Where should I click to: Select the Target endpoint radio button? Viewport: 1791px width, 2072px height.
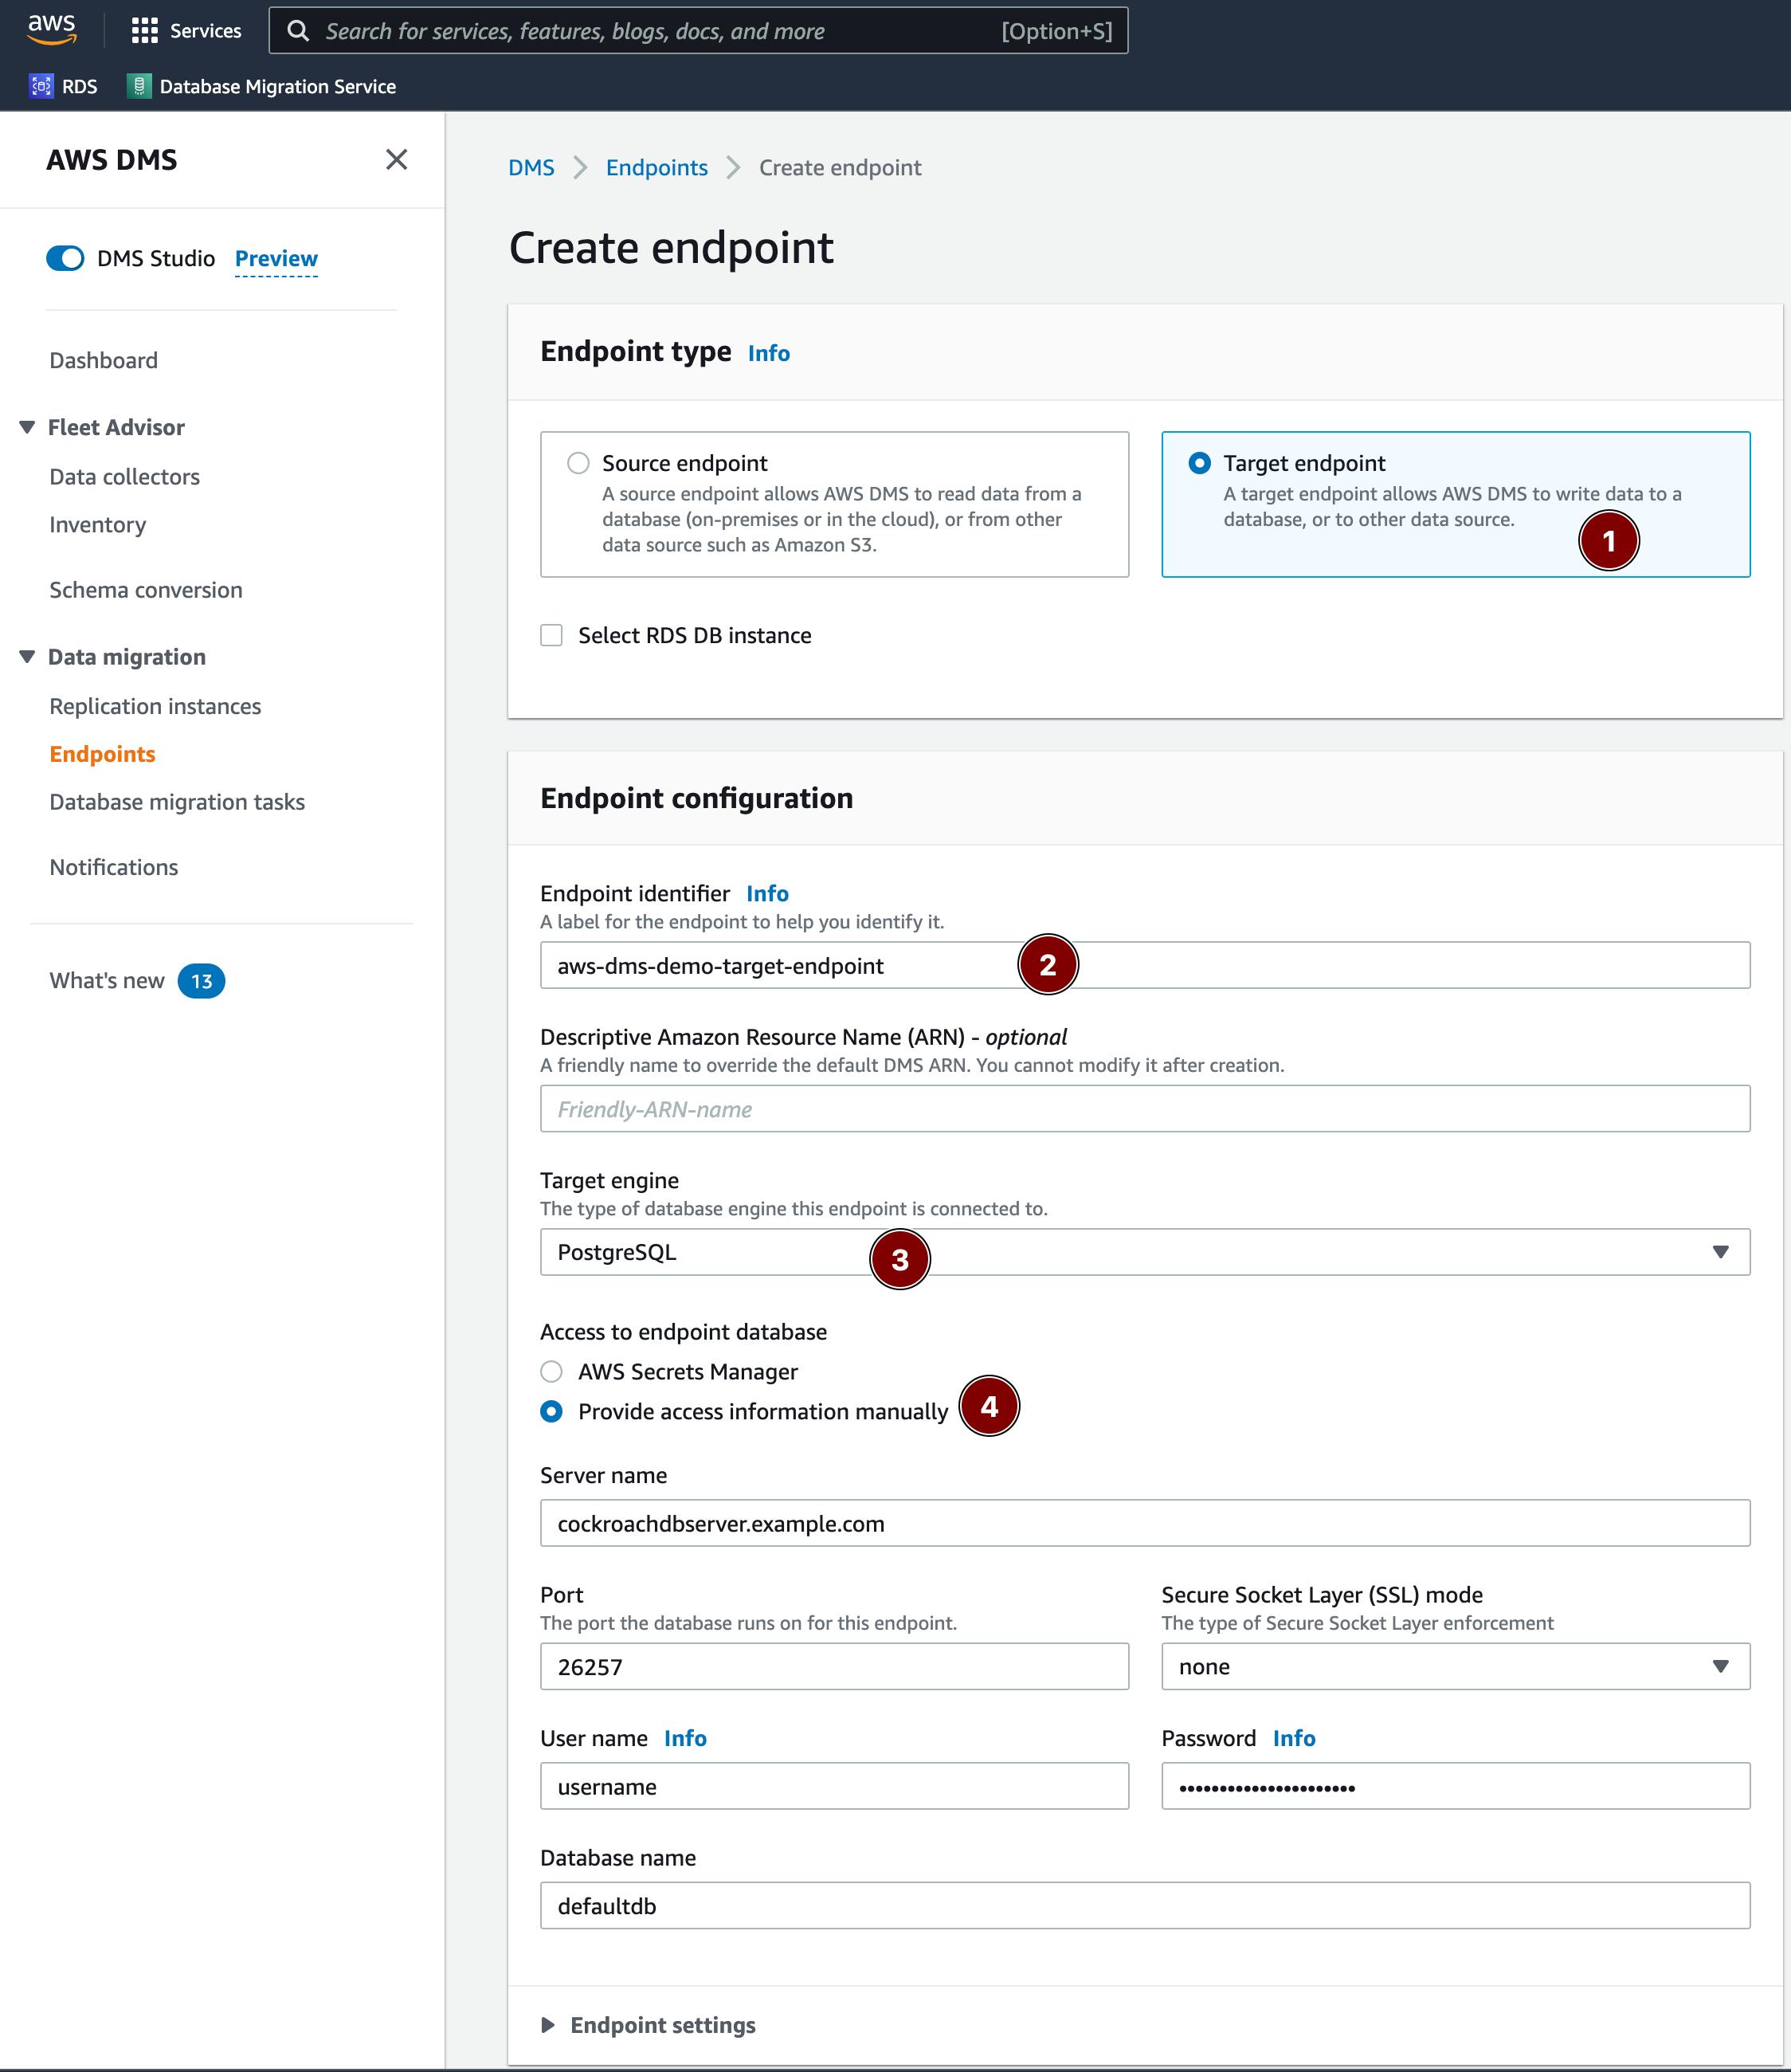(x=1199, y=463)
